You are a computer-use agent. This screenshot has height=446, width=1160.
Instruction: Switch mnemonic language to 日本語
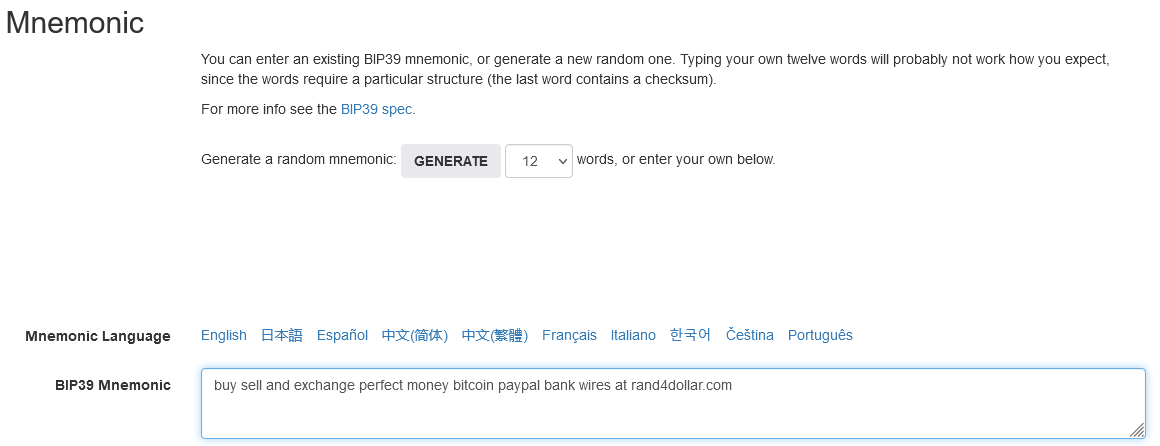[281, 335]
